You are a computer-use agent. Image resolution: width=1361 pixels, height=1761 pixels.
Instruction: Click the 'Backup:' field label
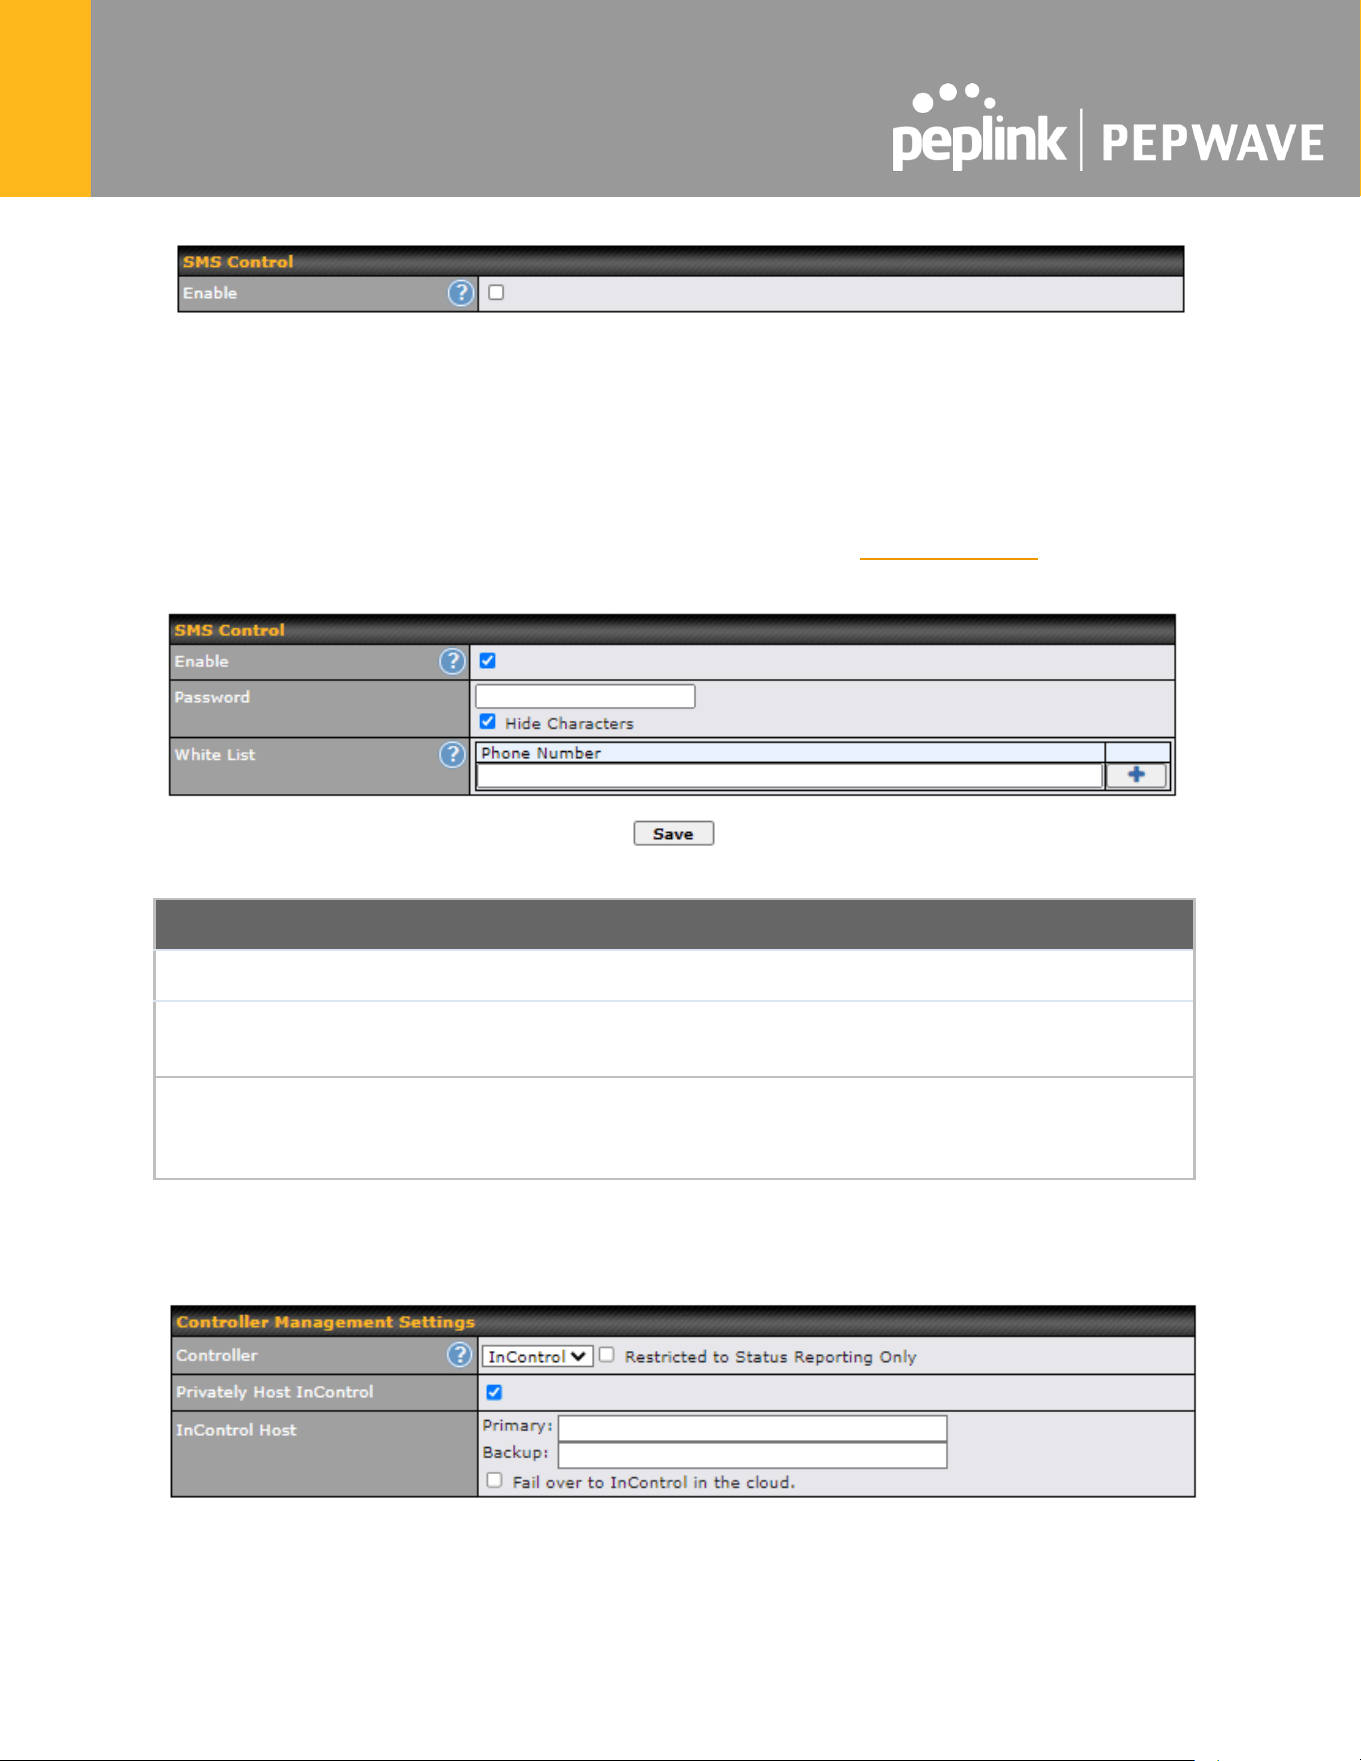click(x=515, y=1453)
